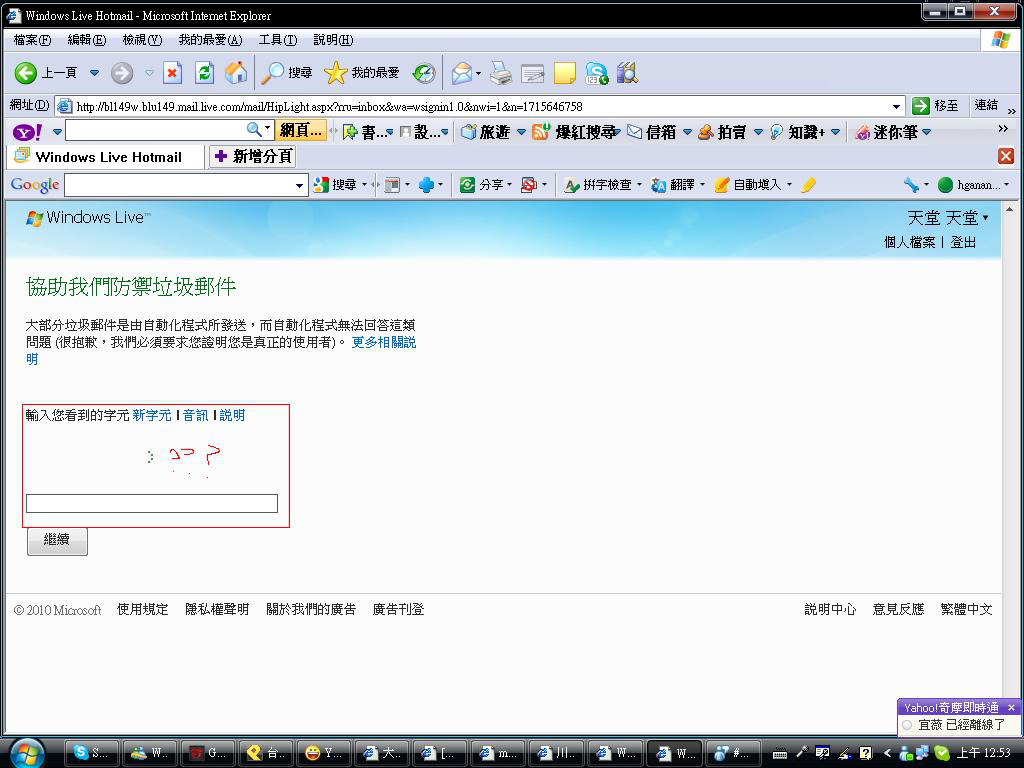Click the 登出 sign out link
The width and height of the screenshot is (1024, 768).
[x=963, y=242]
